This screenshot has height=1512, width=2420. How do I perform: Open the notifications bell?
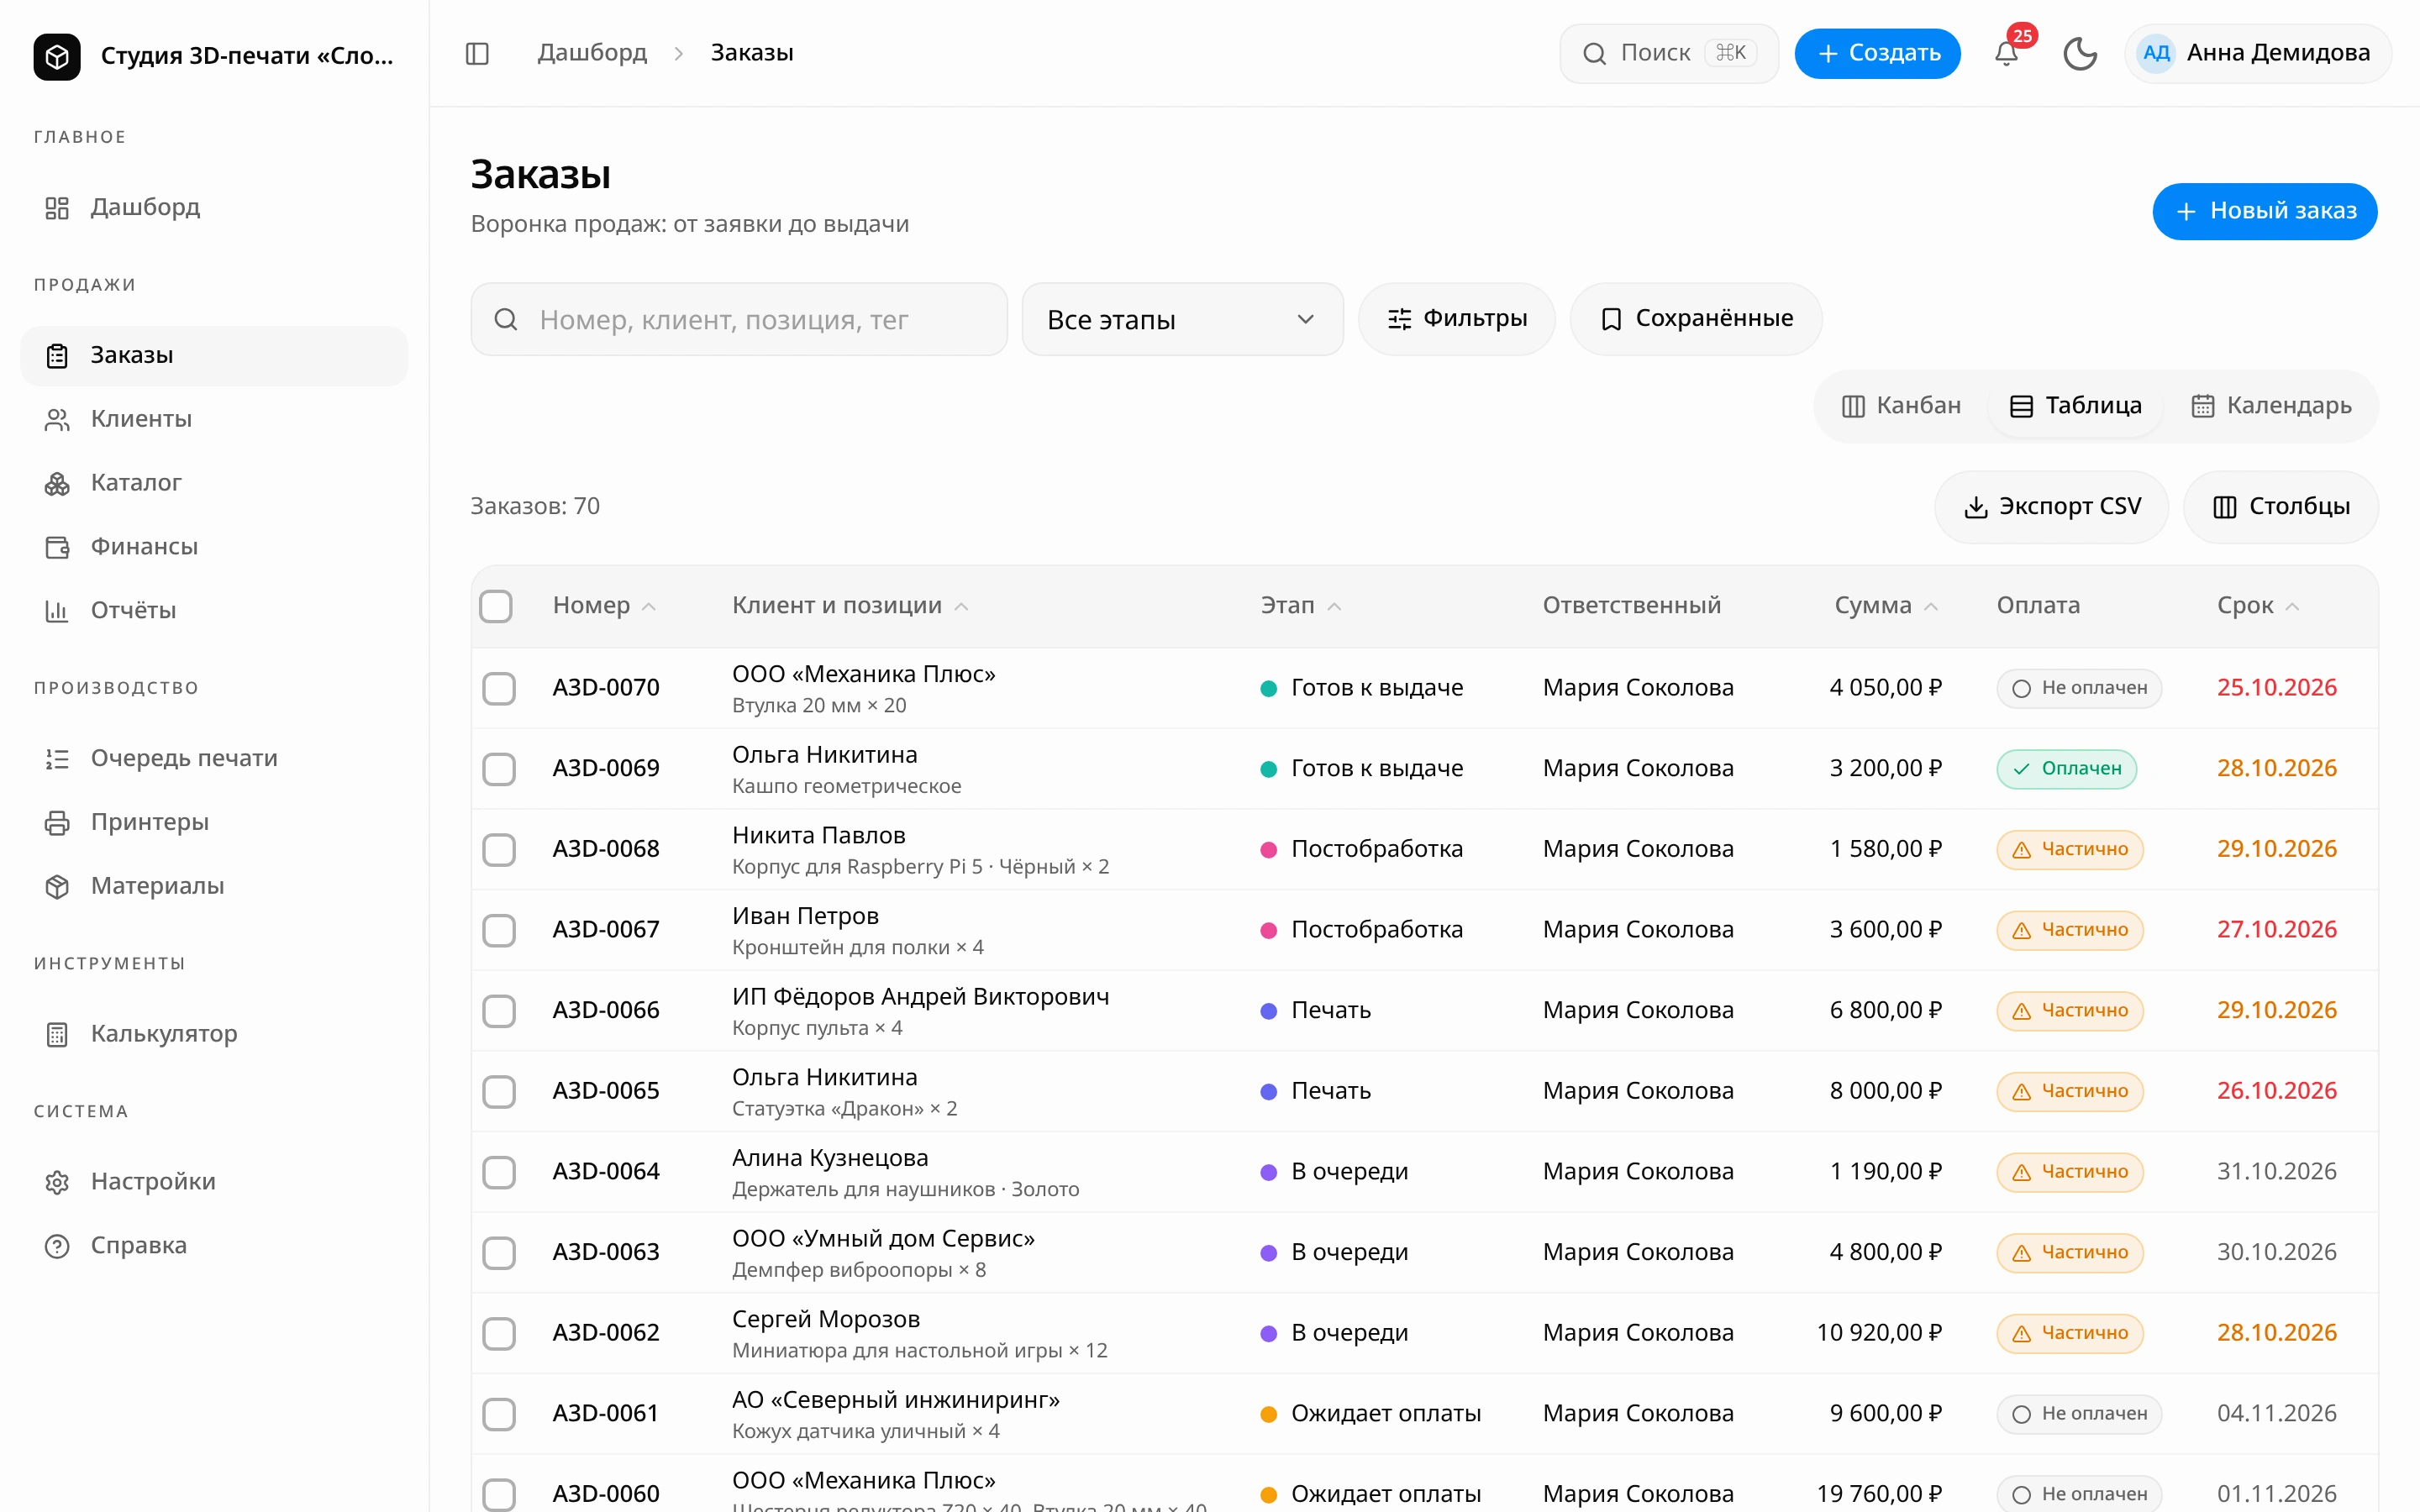pyautogui.click(x=2006, y=53)
